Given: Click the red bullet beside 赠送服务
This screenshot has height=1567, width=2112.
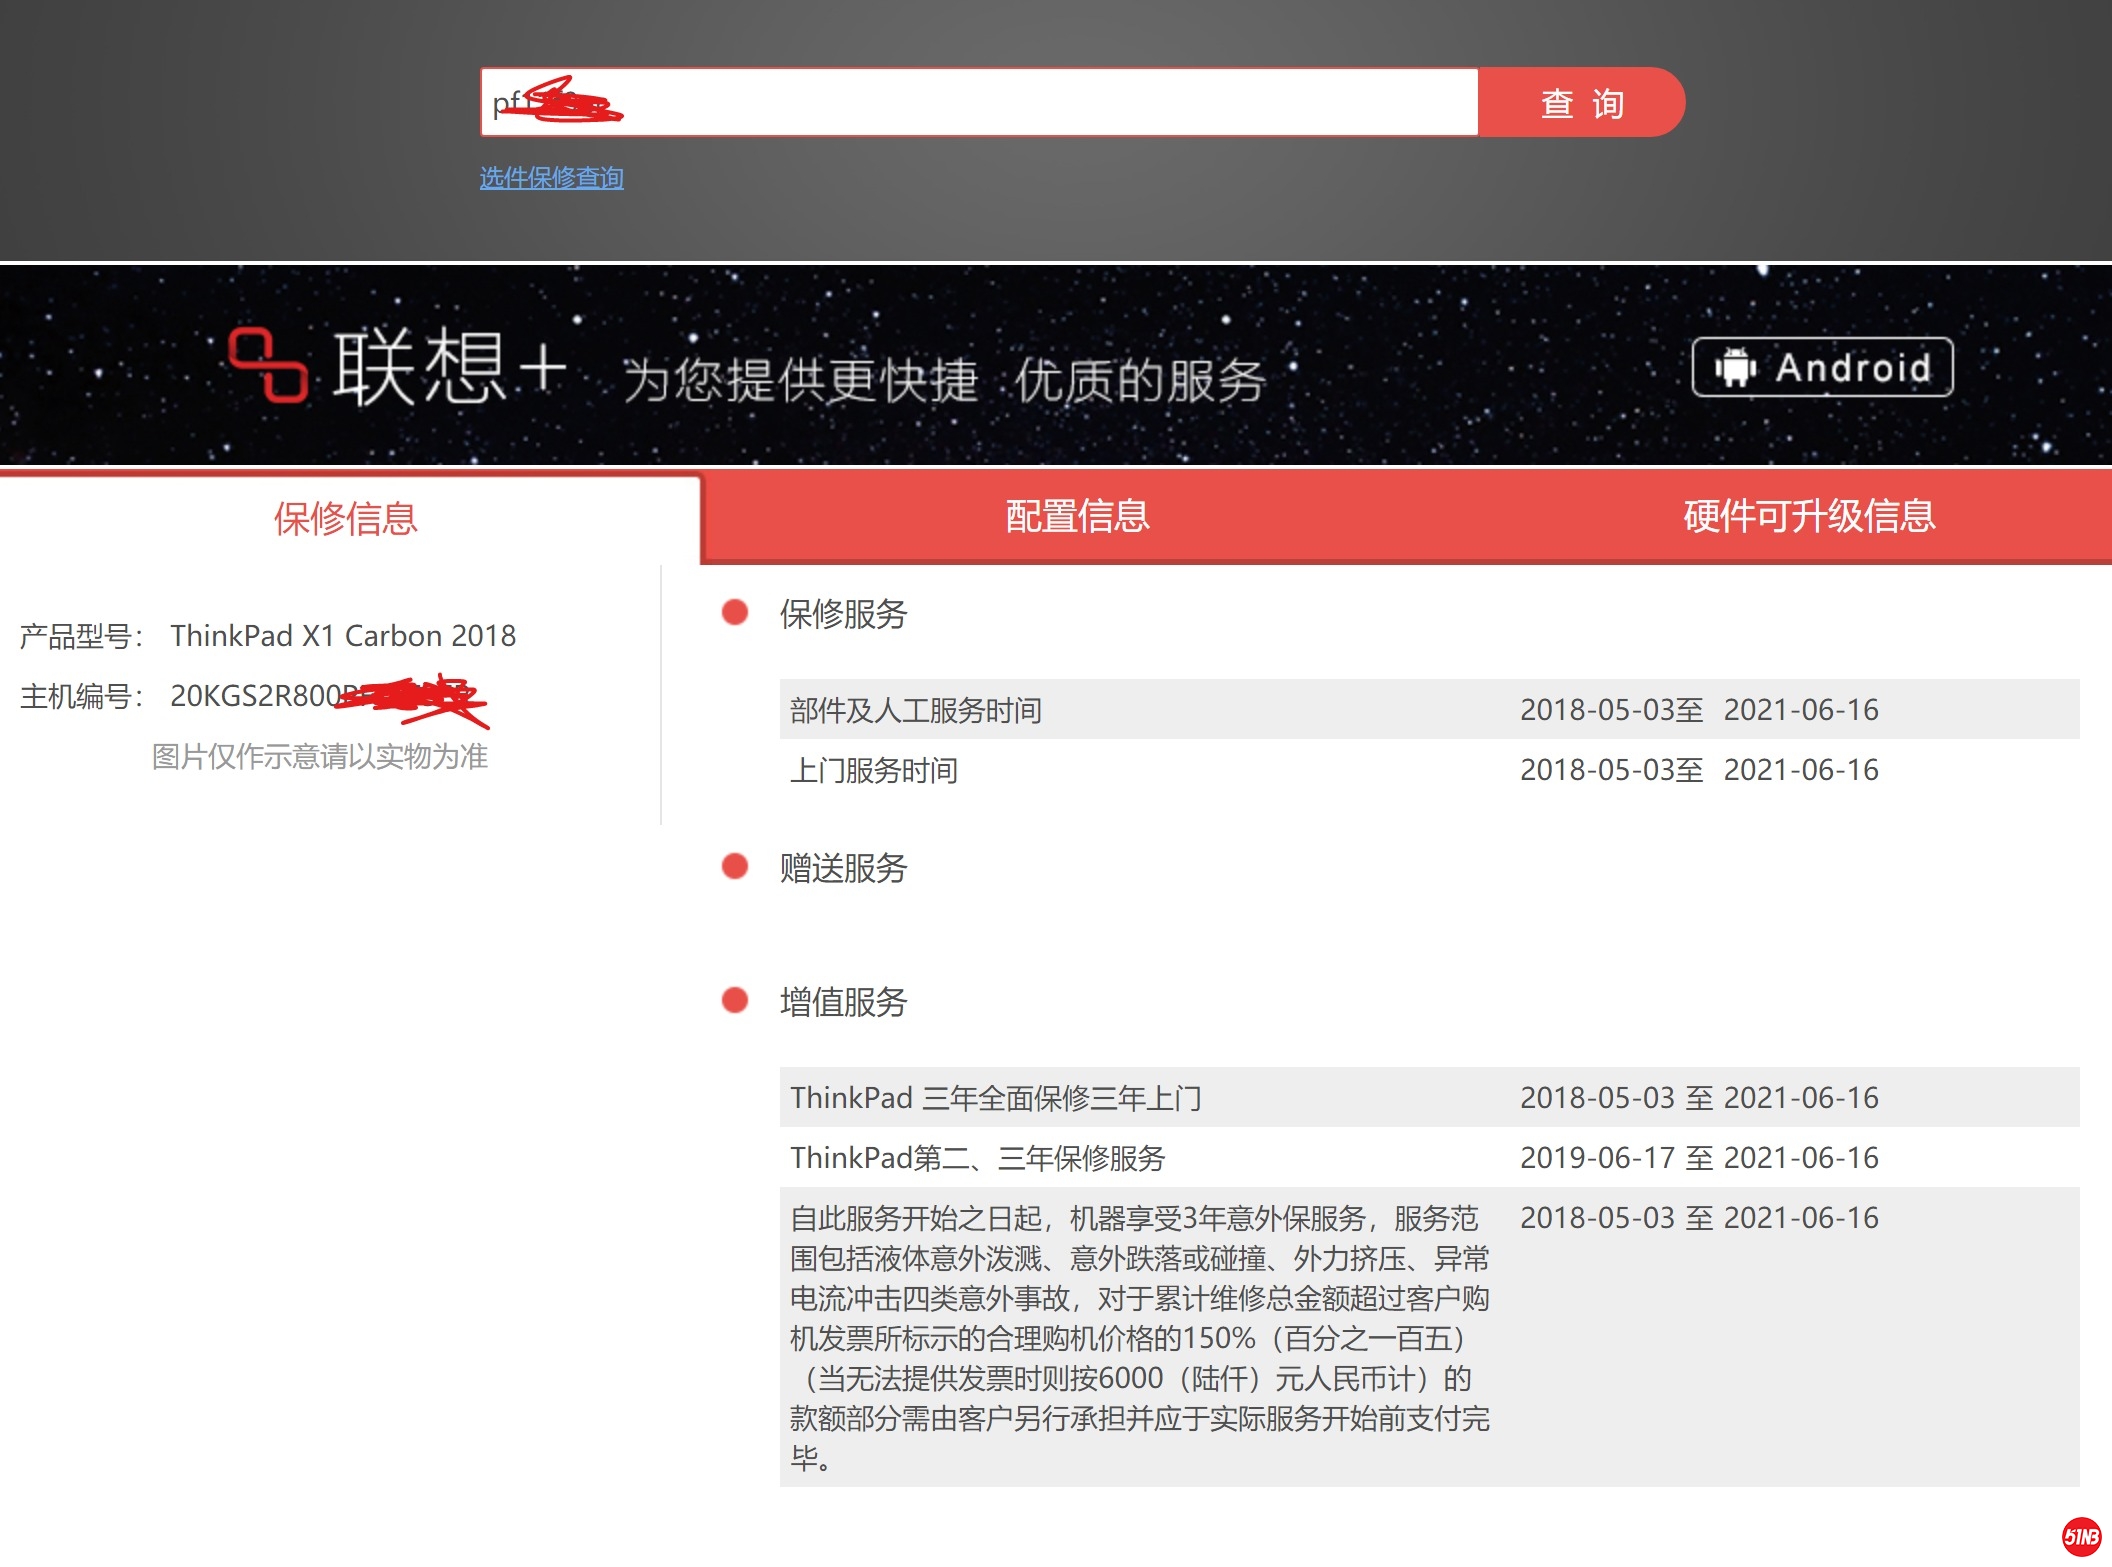Looking at the screenshot, I should pos(735,866).
